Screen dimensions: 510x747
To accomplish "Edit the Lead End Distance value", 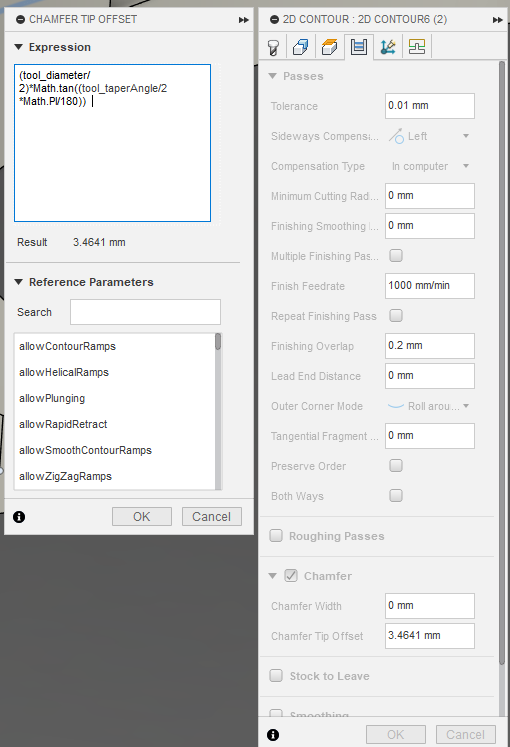I will pos(430,376).
